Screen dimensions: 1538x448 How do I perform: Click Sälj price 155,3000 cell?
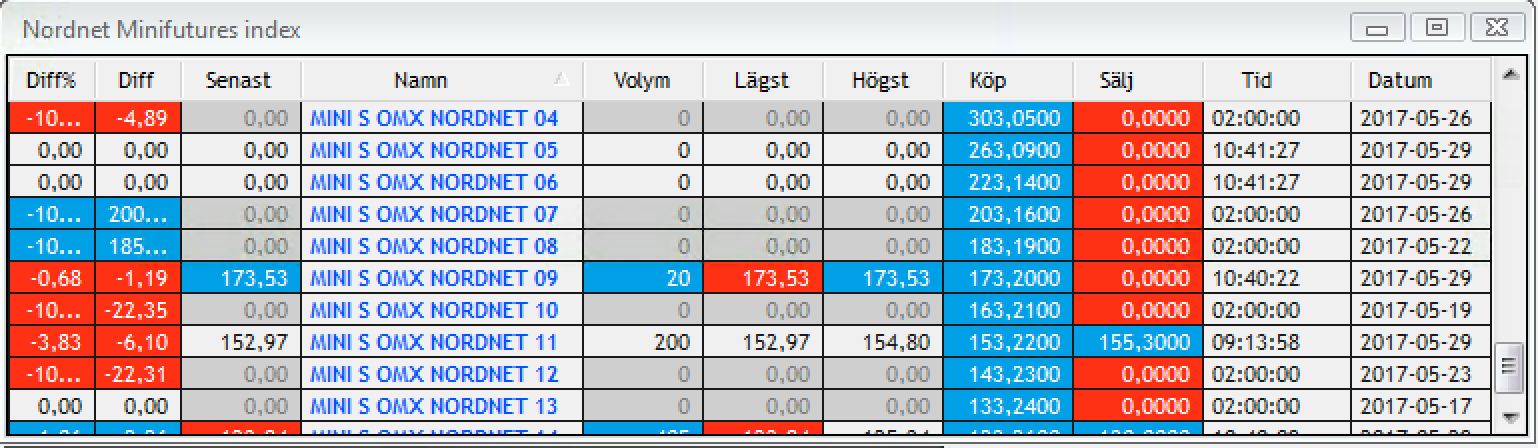pos(1137,343)
